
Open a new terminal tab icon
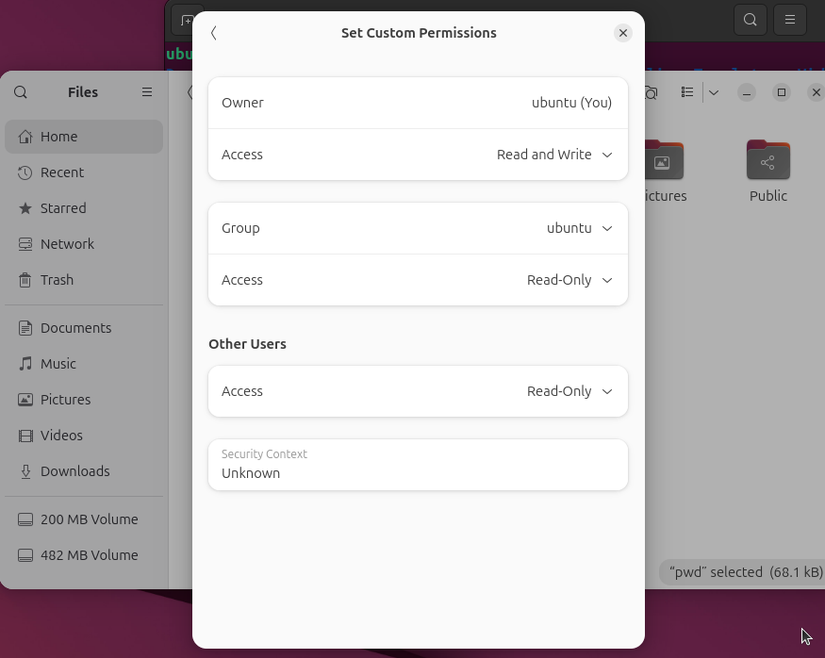click(x=184, y=19)
